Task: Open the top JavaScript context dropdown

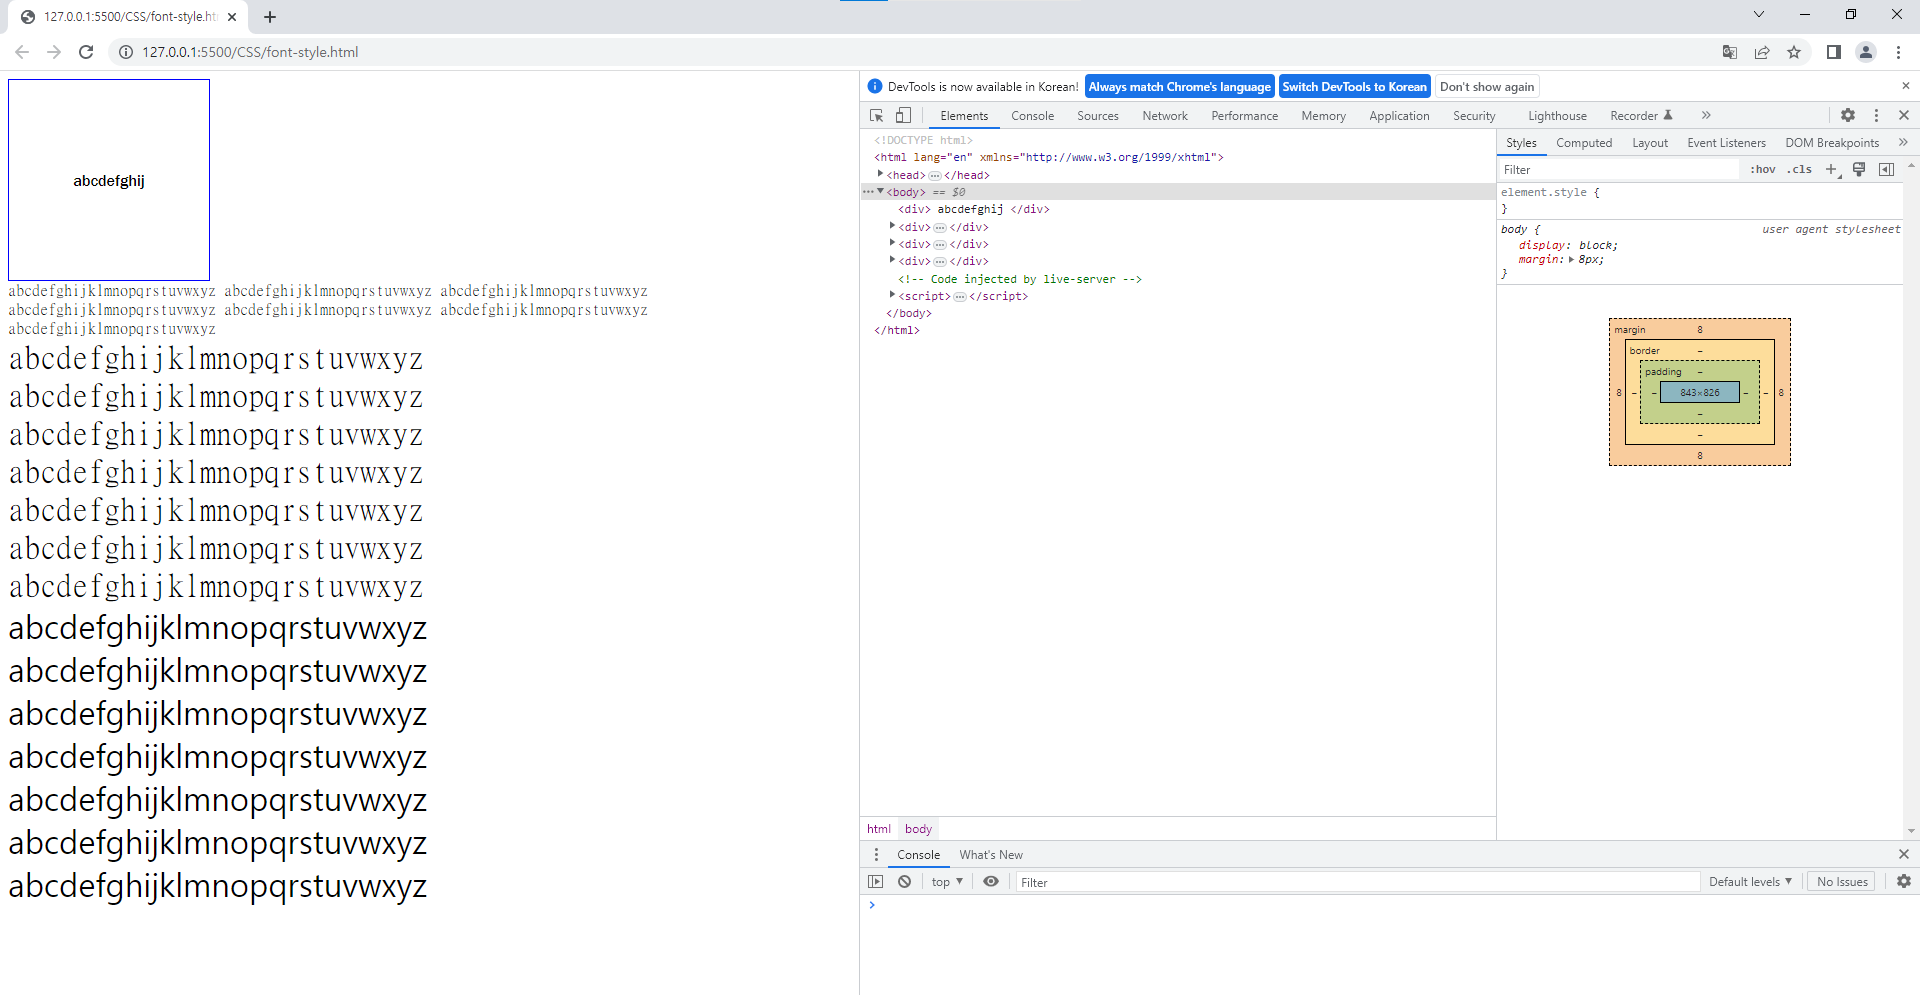Action: [x=947, y=882]
